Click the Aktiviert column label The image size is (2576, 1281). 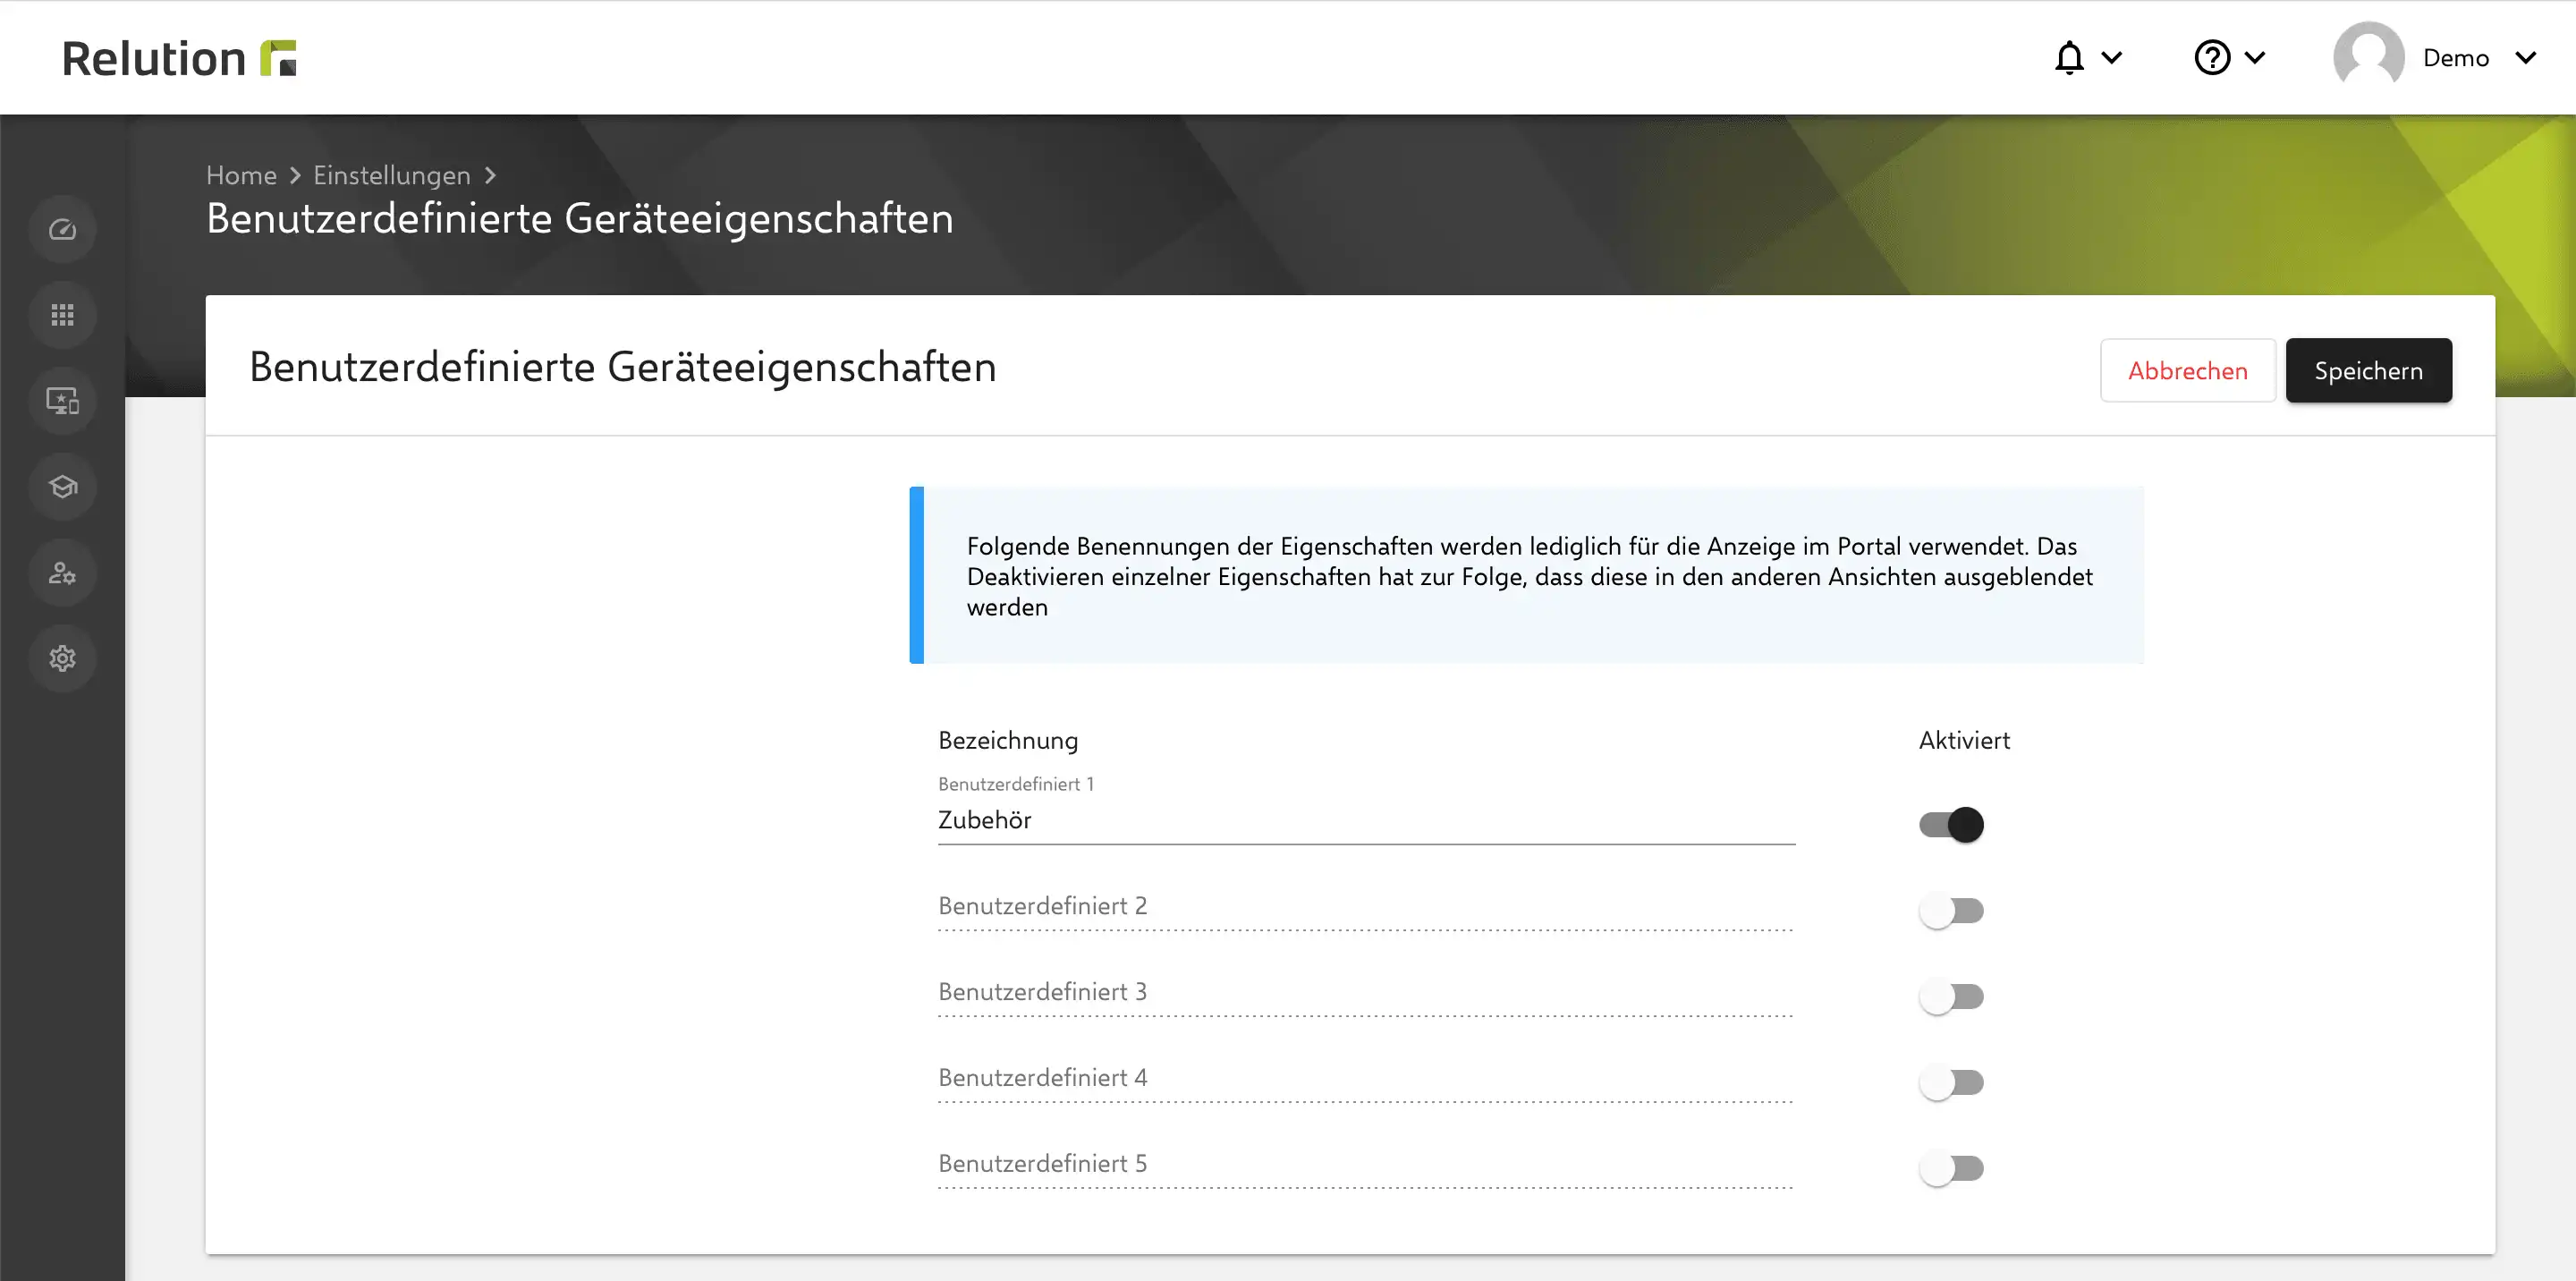[1964, 741]
